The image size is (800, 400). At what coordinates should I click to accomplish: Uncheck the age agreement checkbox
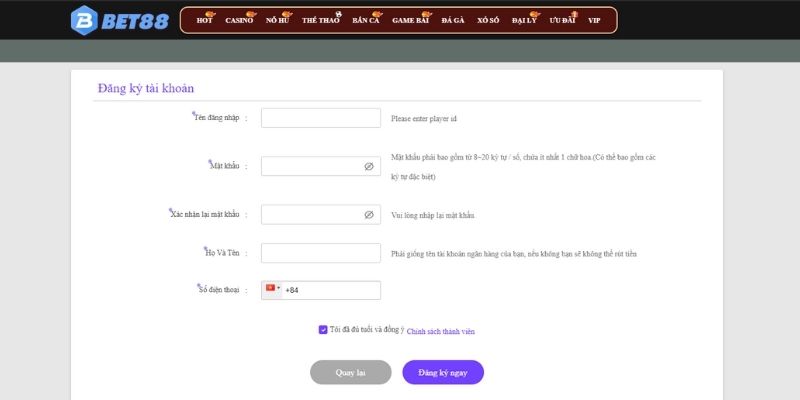pos(323,329)
